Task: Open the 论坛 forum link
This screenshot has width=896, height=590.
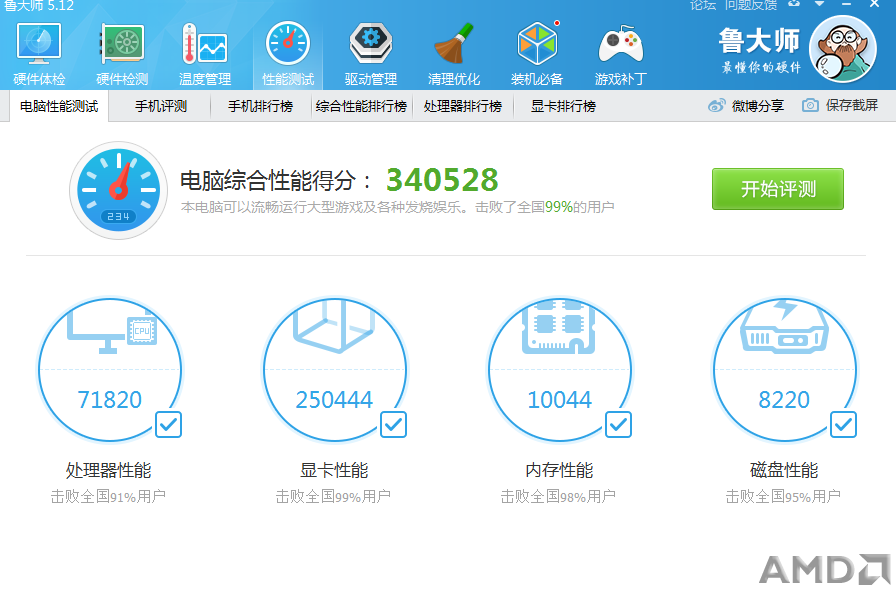Action: pyautogui.click(x=703, y=5)
